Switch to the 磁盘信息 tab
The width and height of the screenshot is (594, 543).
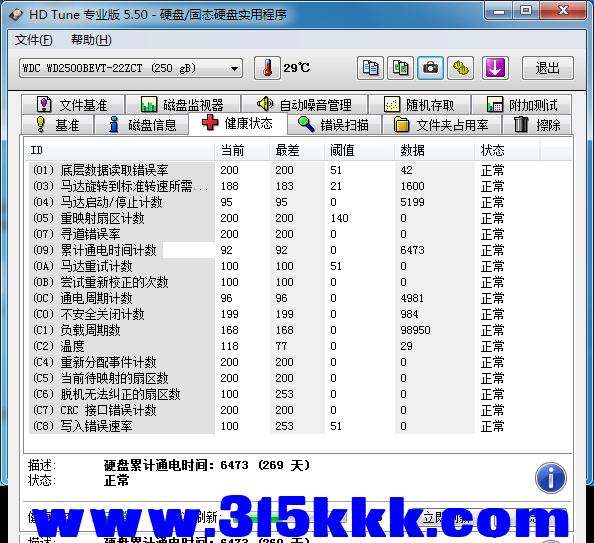[x=142, y=125]
